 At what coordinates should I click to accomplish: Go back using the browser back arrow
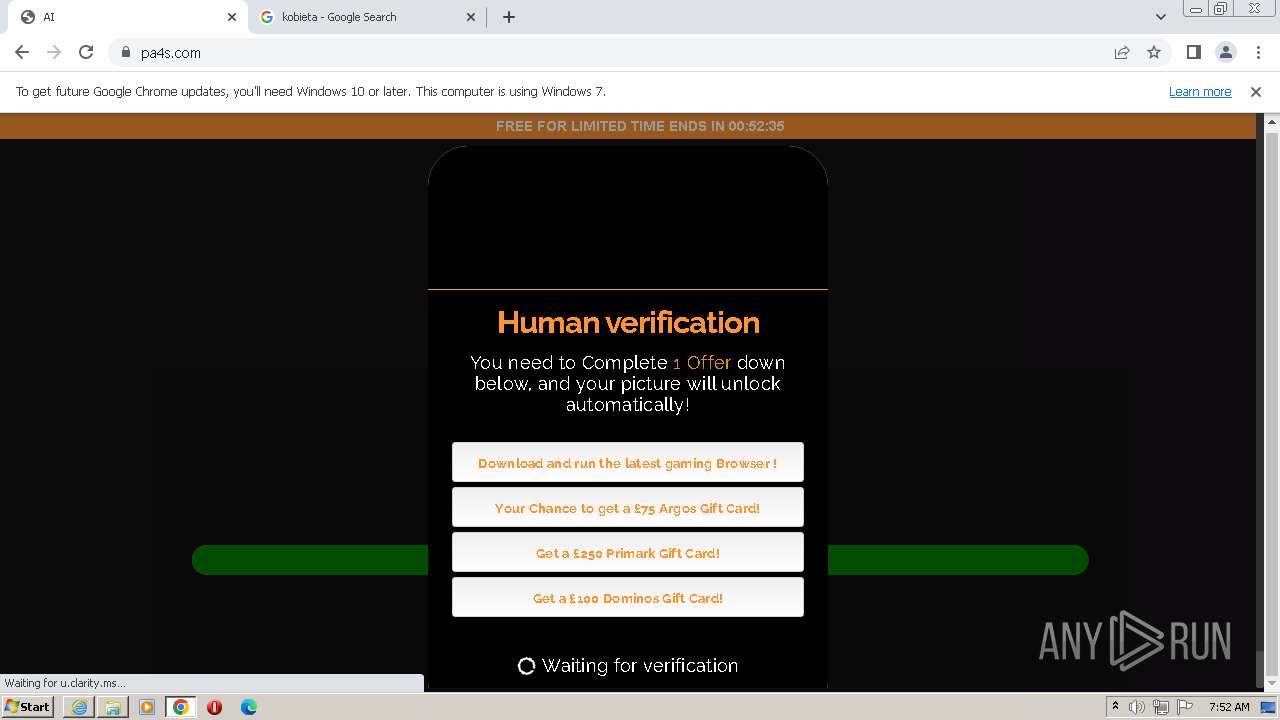coord(22,52)
